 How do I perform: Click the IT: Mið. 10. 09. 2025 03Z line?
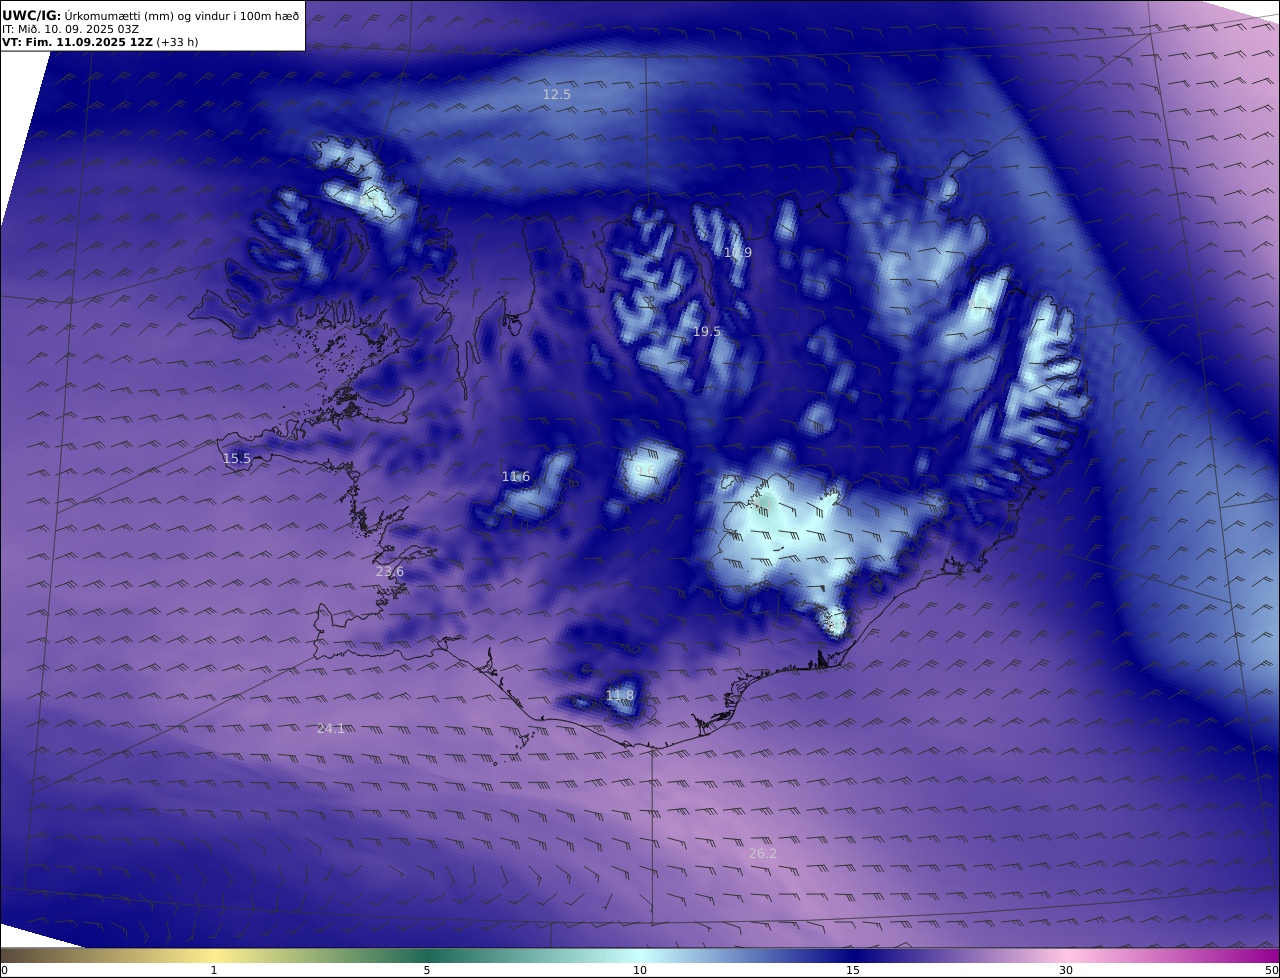(x=72, y=29)
